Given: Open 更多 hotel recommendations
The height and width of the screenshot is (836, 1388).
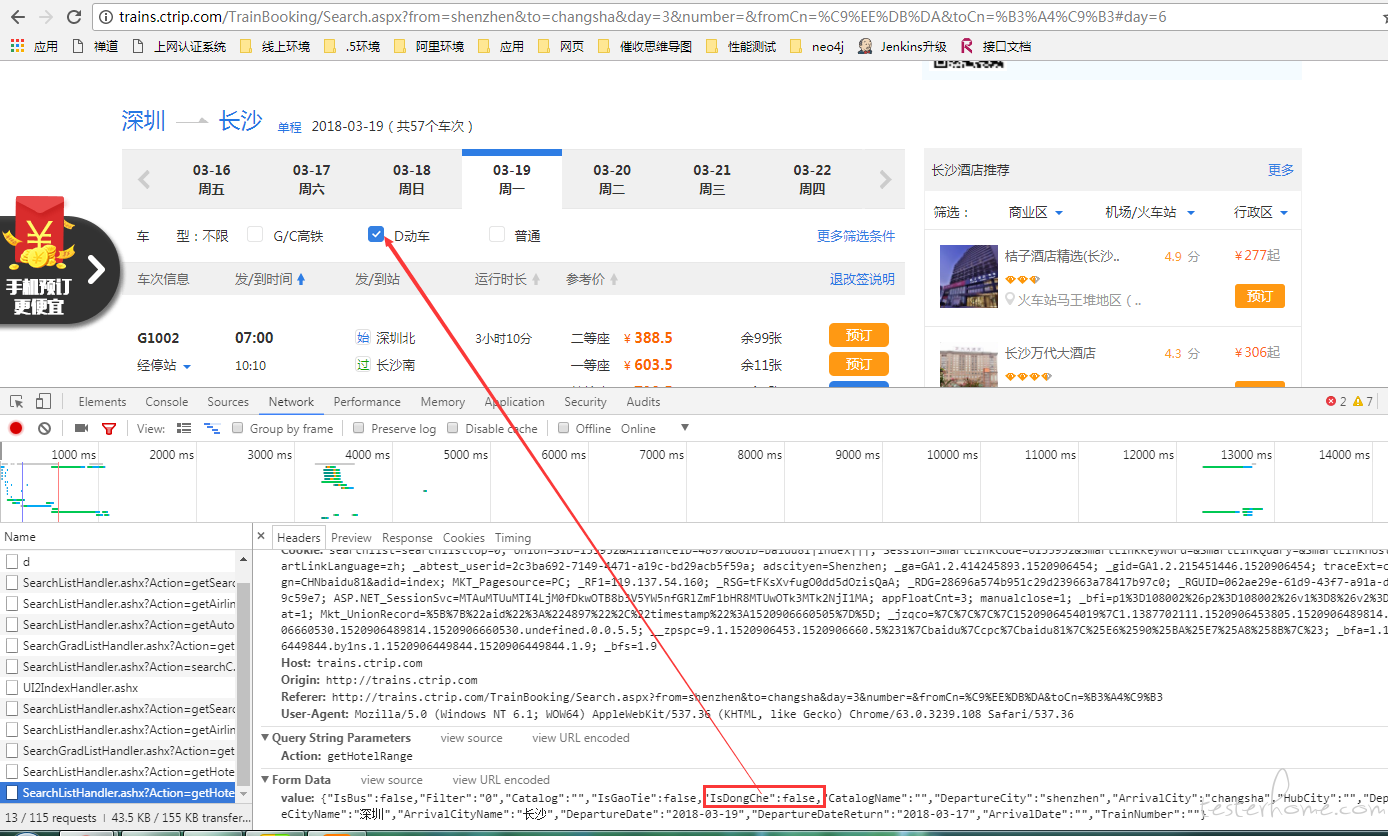Looking at the screenshot, I should coord(1281,170).
